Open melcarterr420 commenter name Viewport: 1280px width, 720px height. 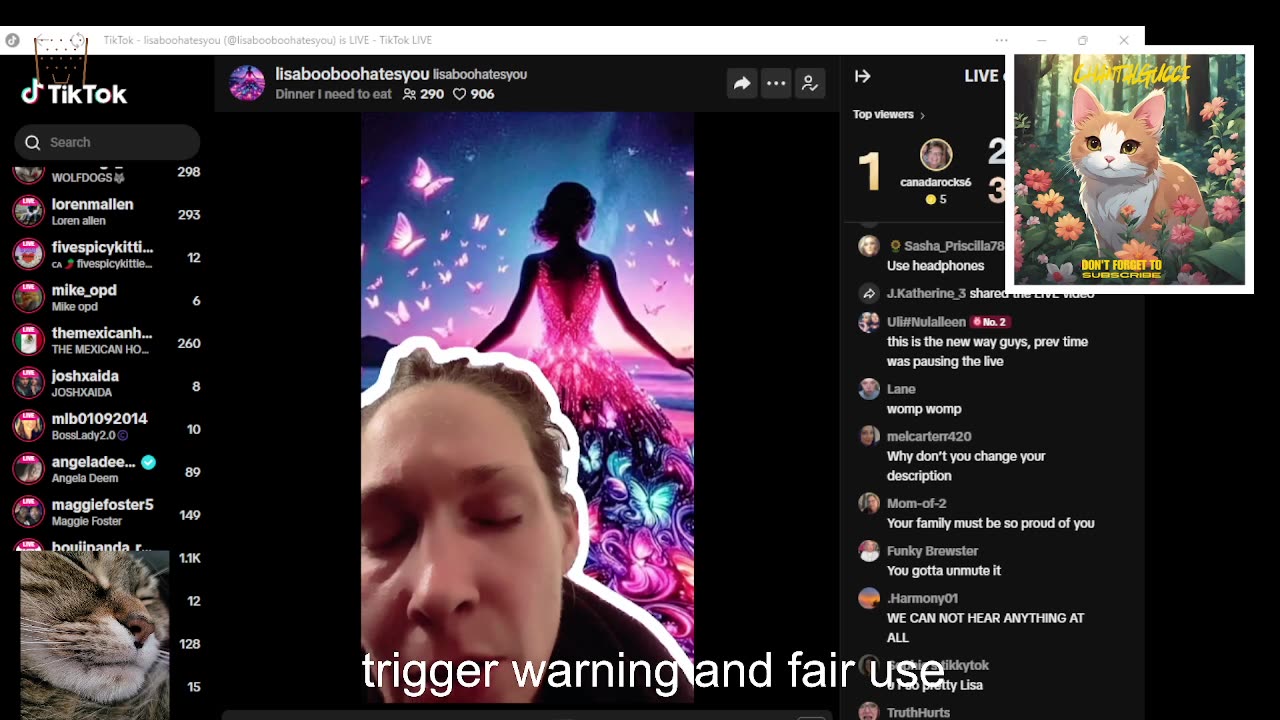coord(929,436)
